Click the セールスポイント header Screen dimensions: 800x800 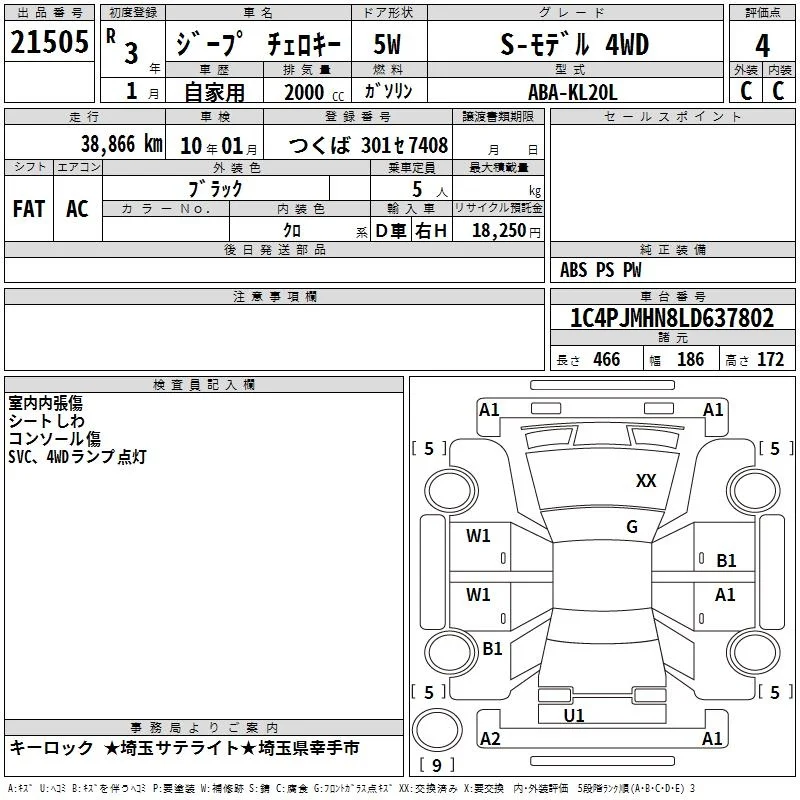coord(672,117)
